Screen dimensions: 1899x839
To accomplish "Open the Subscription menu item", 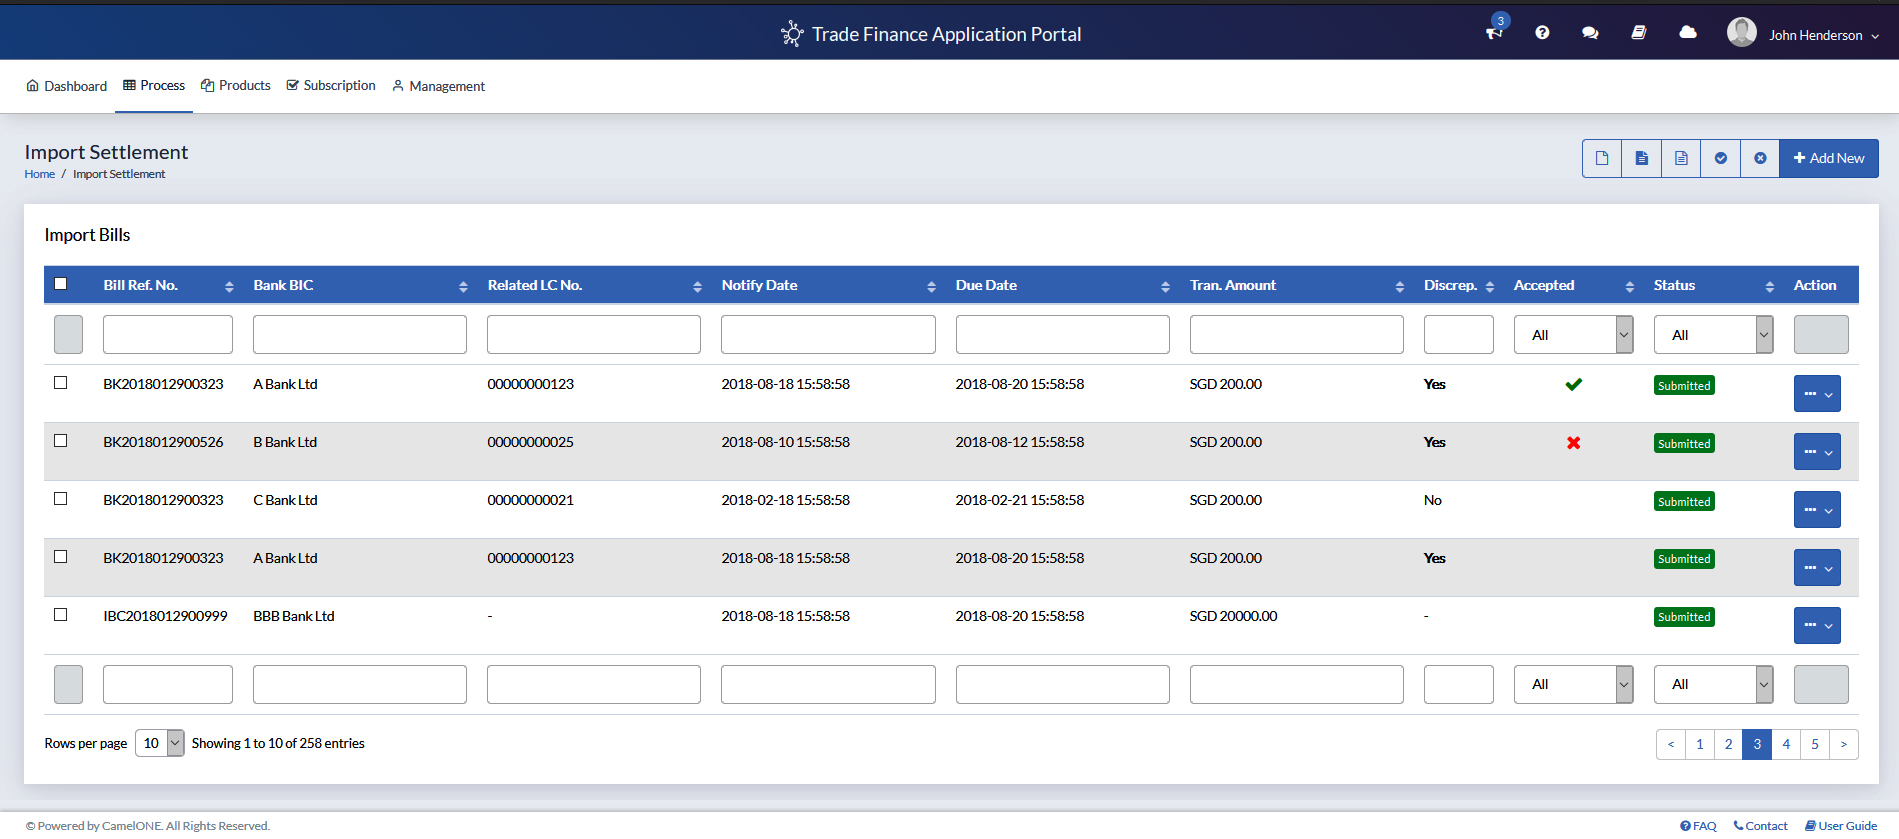I will coord(331,86).
